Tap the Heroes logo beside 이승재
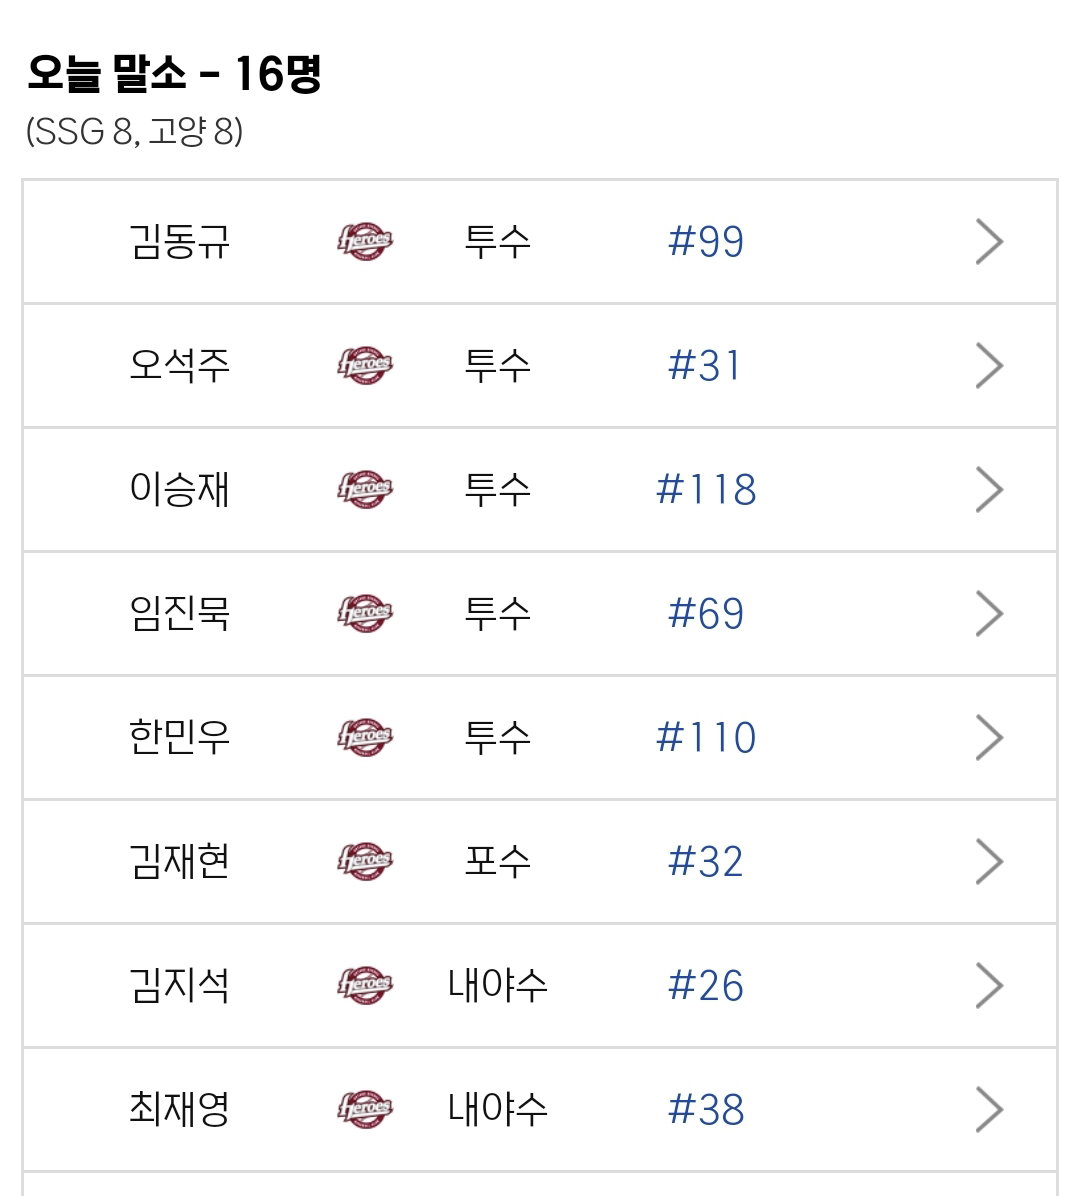The height and width of the screenshot is (1196, 1080). click(365, 490)
